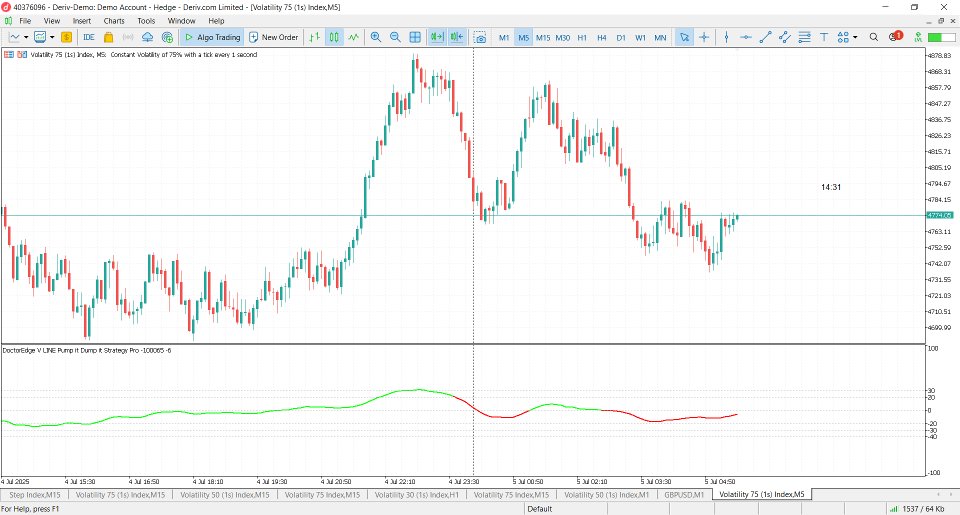Click the yellow dollar symbols icon

pos(66,37)
